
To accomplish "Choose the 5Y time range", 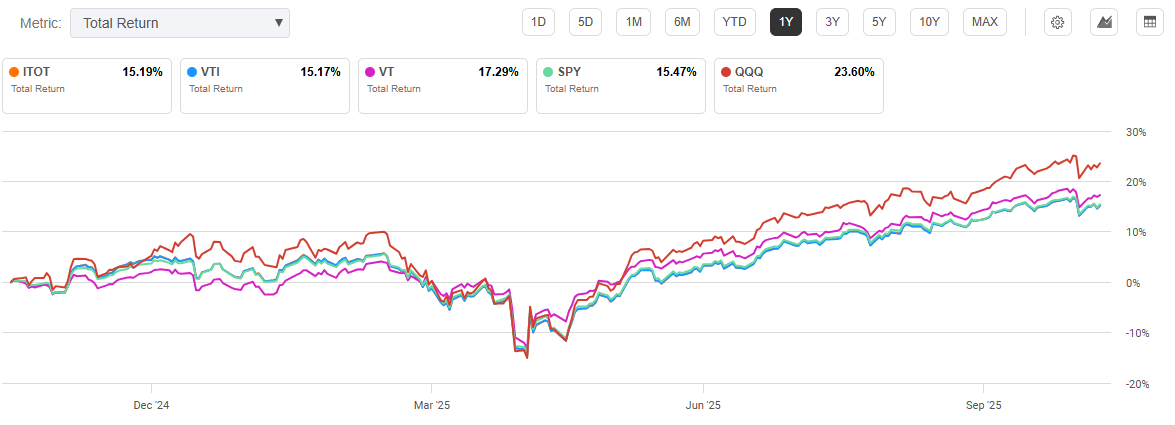I will [x=878, y=22].
